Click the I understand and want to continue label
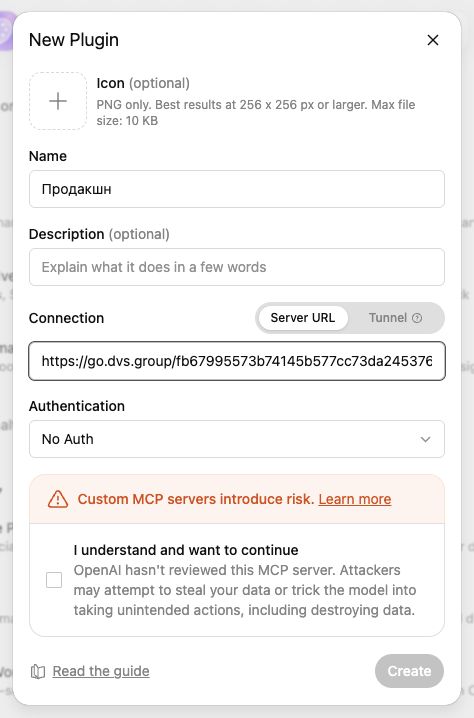 coord(186,550)
